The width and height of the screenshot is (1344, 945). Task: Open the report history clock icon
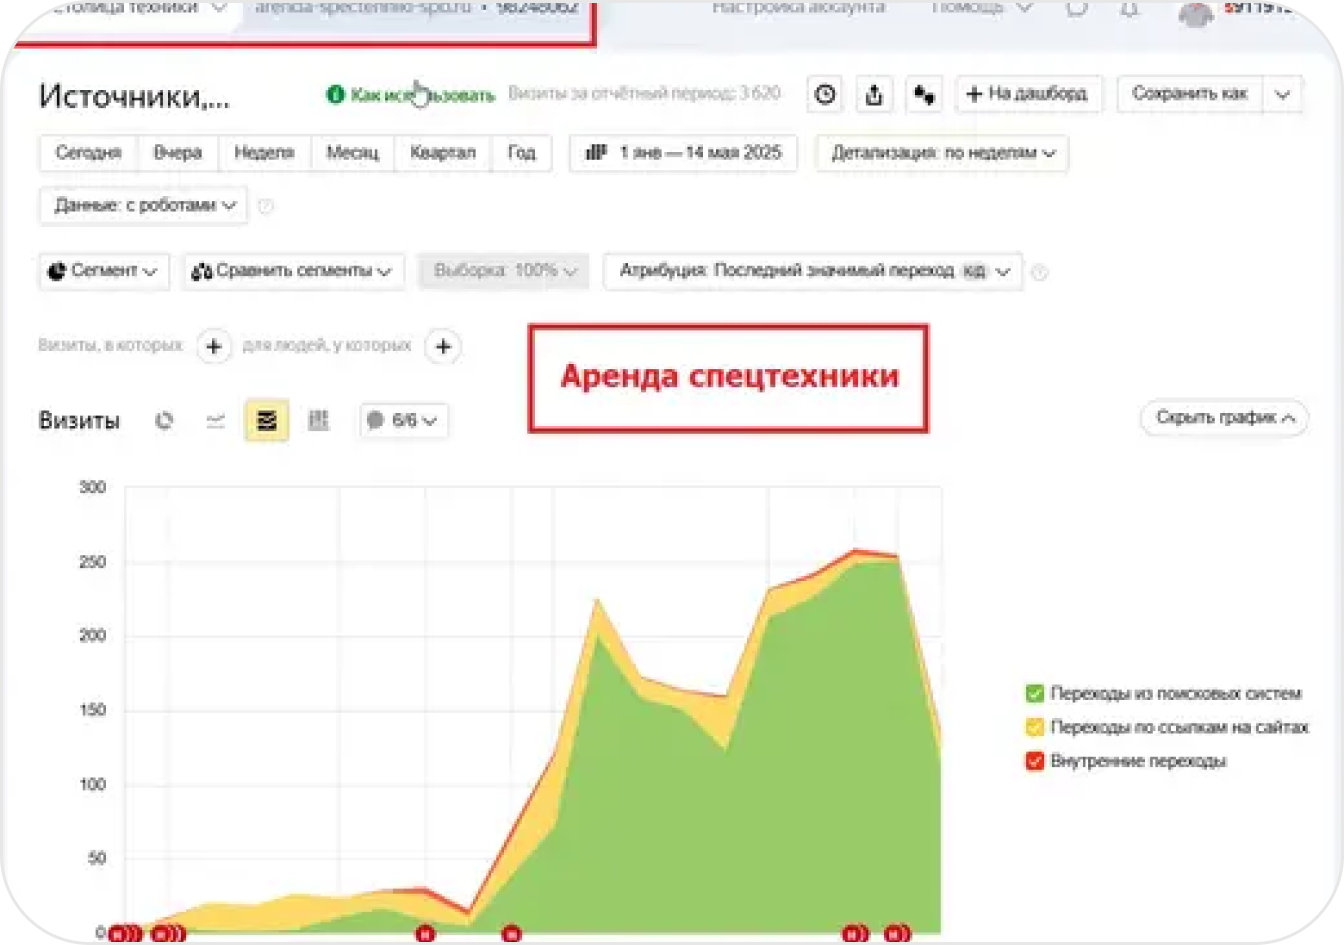tap(825, 95)
